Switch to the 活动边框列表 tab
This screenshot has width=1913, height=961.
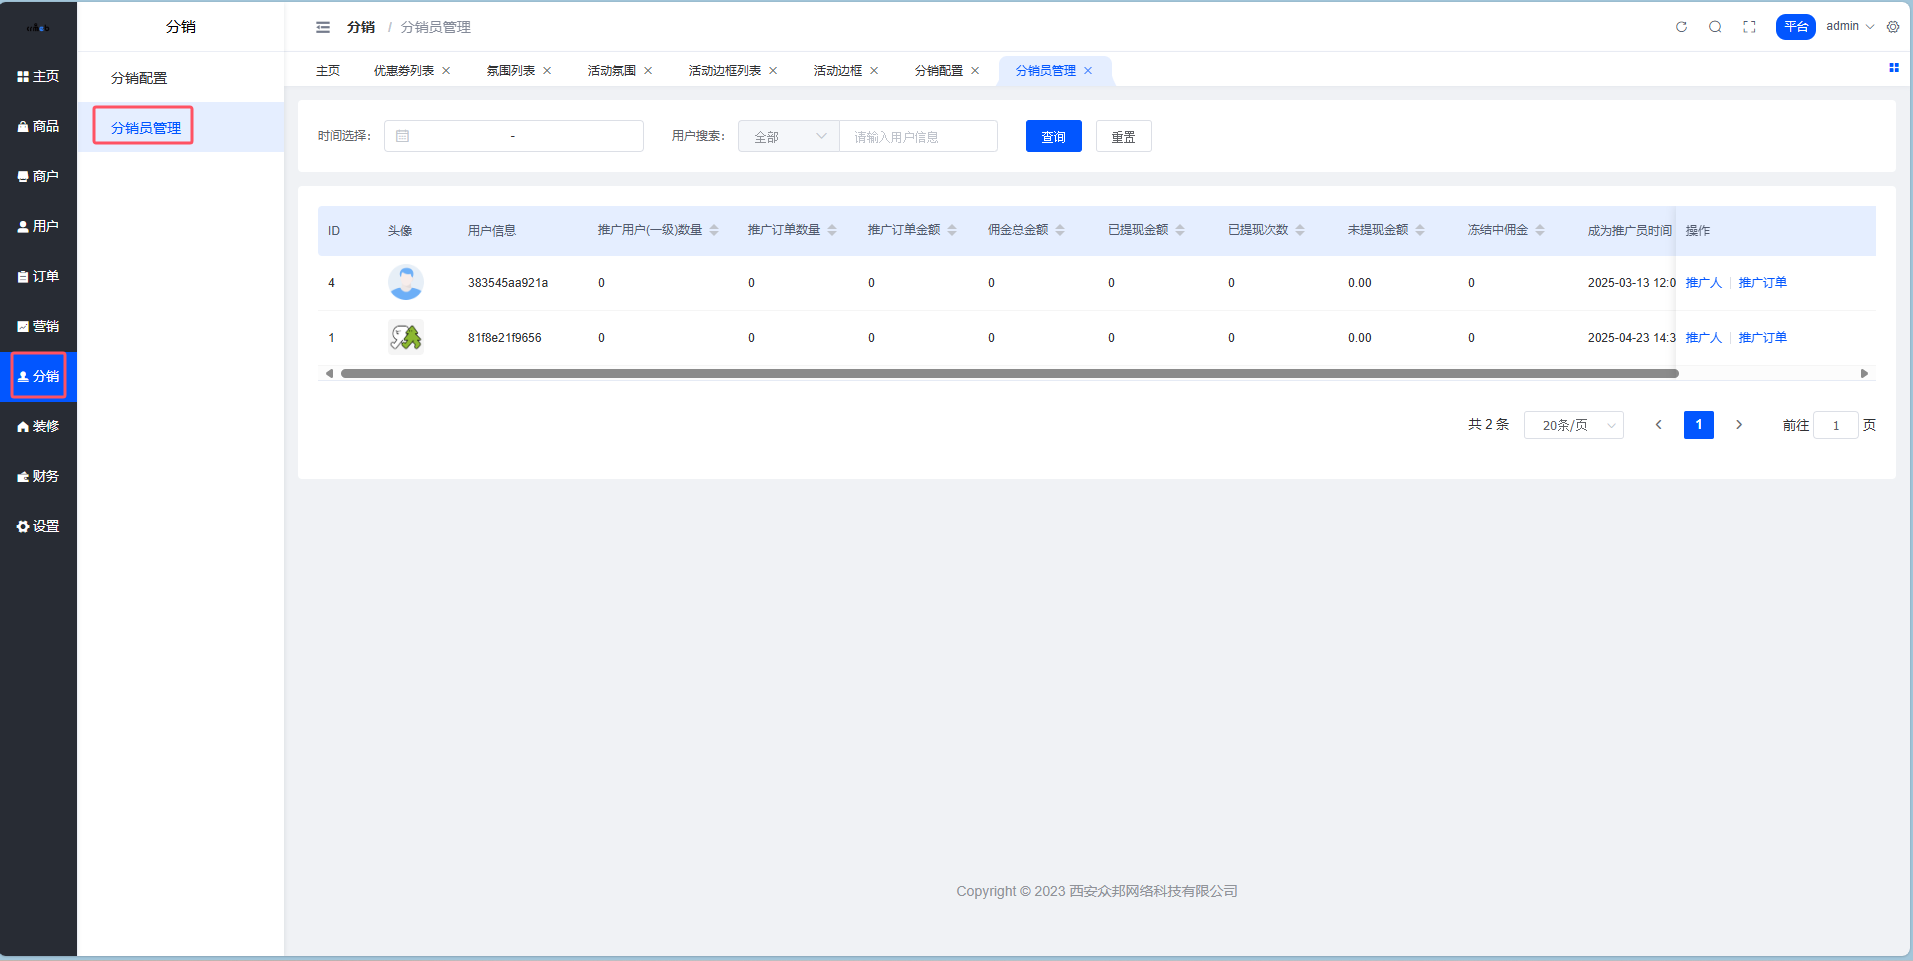tap(724, 71)
